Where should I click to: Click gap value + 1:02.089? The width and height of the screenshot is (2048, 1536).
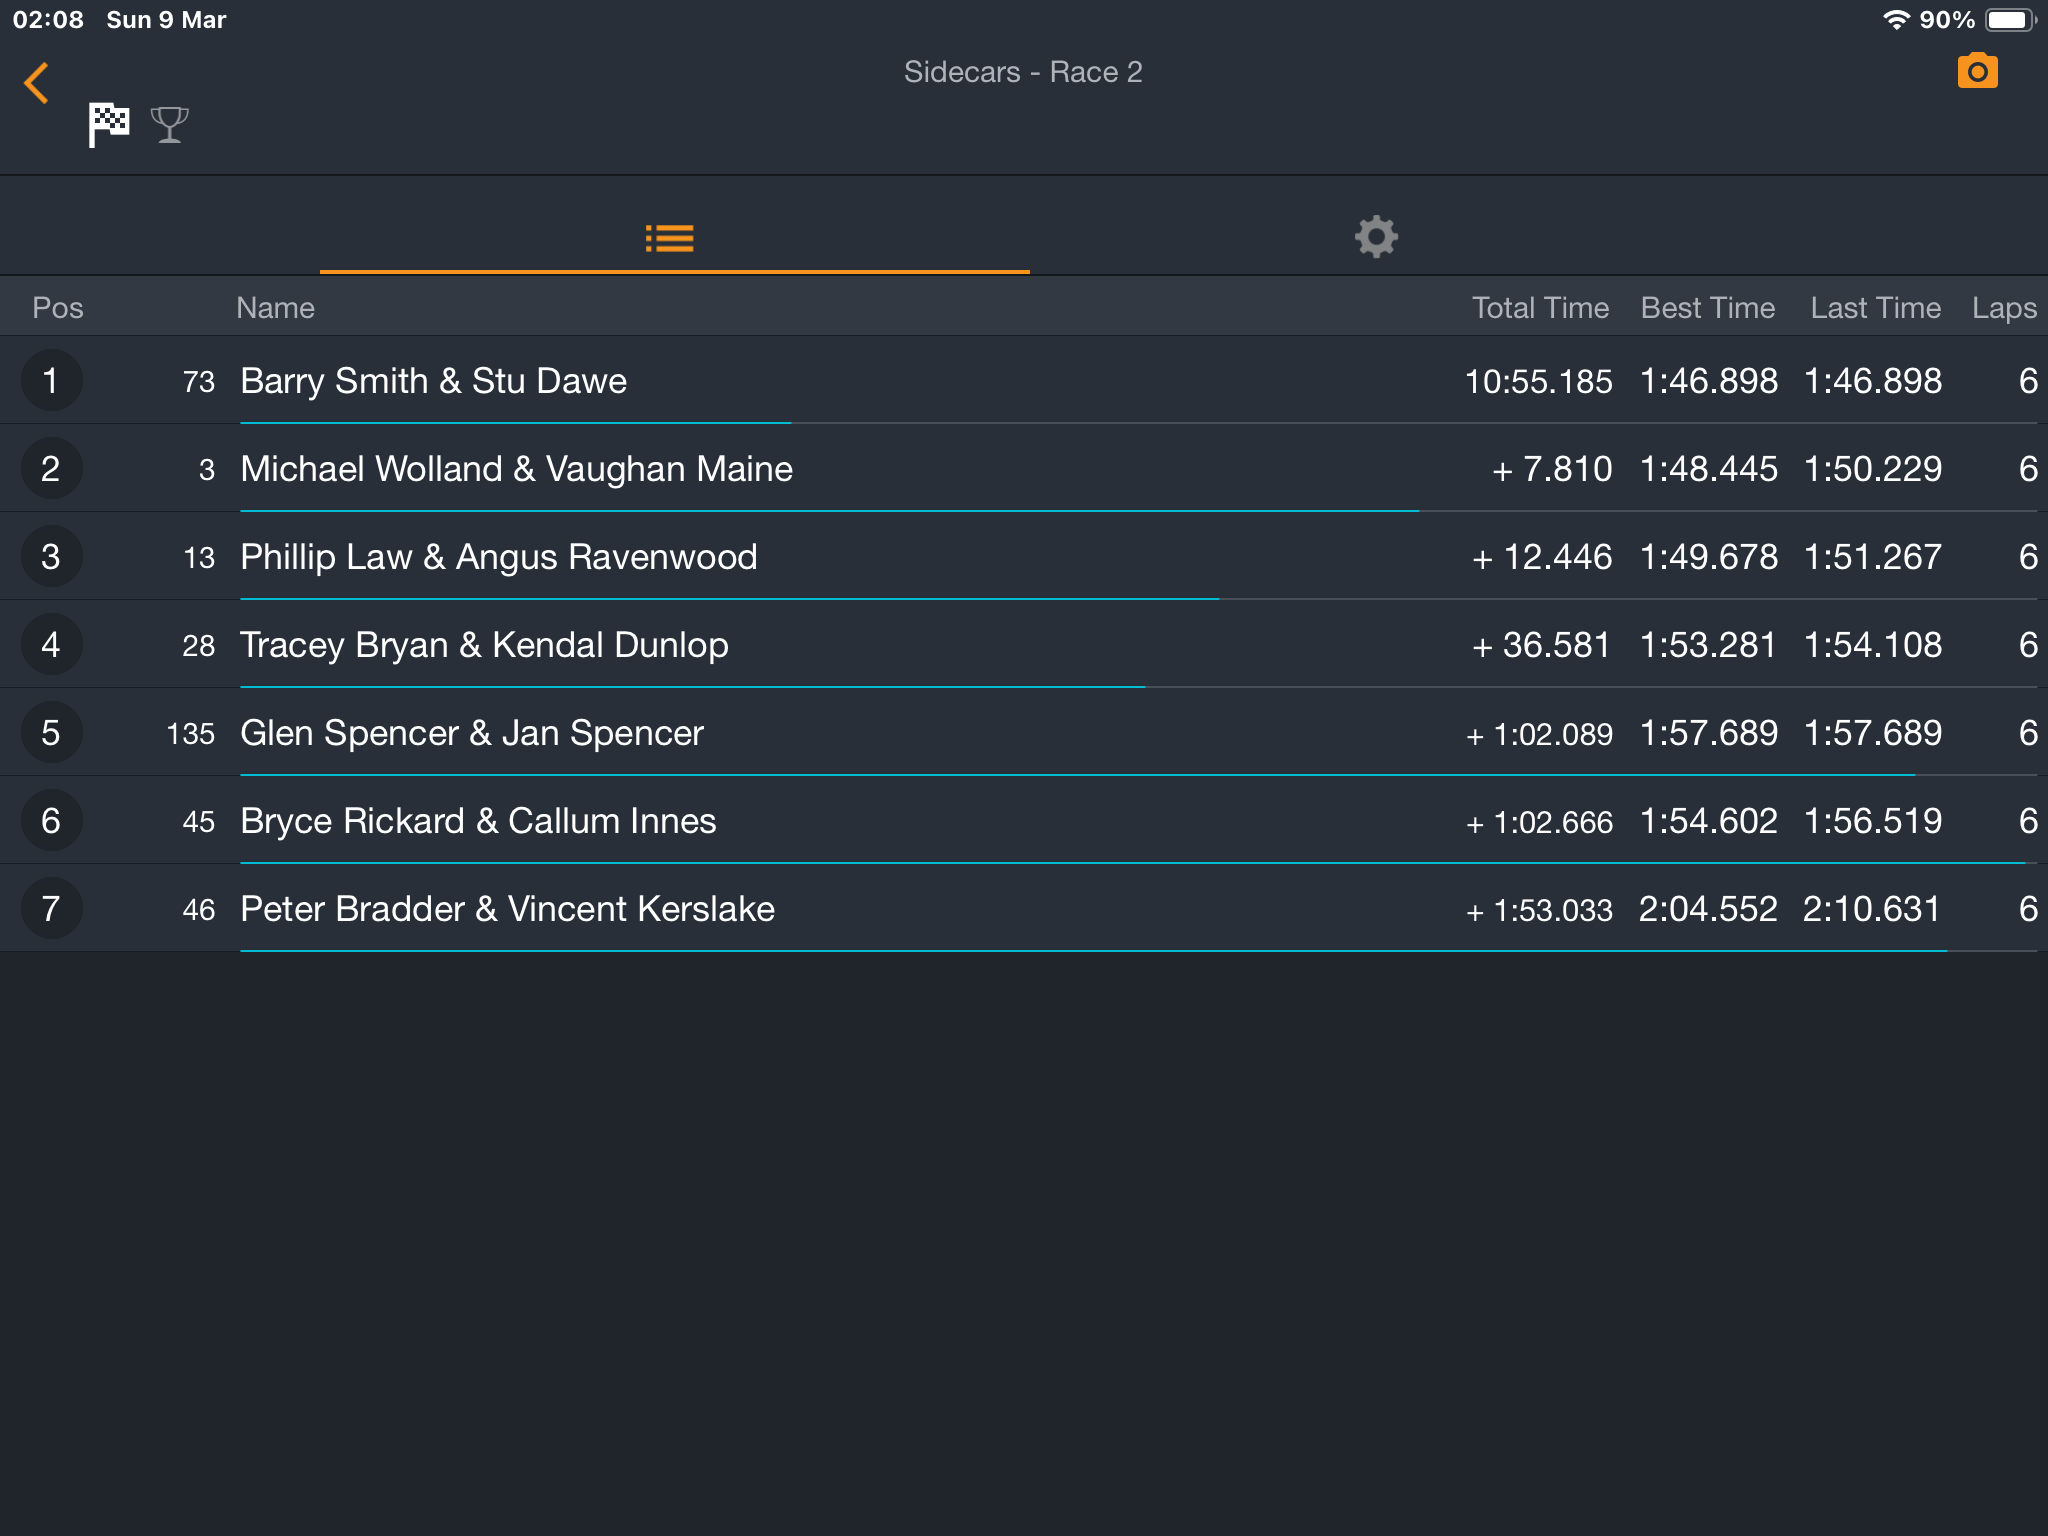(1539, 735)
